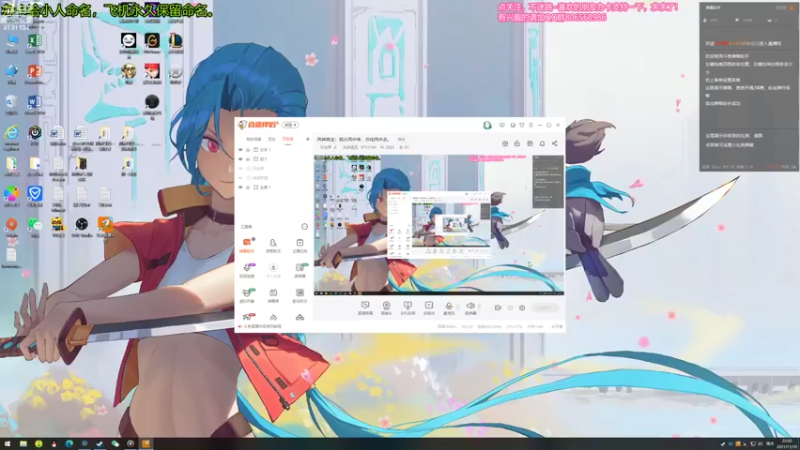Open Microsoft Edge from the taskbar
Screen dimensions: 800x450
[69, 444]
